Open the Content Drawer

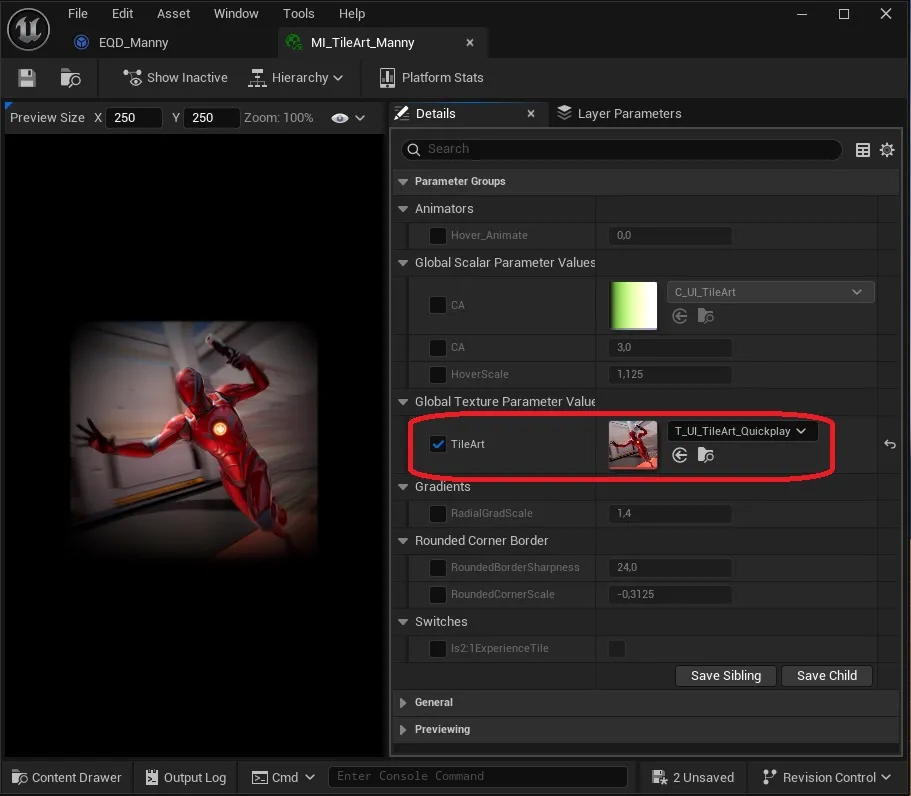pos(67,777)
